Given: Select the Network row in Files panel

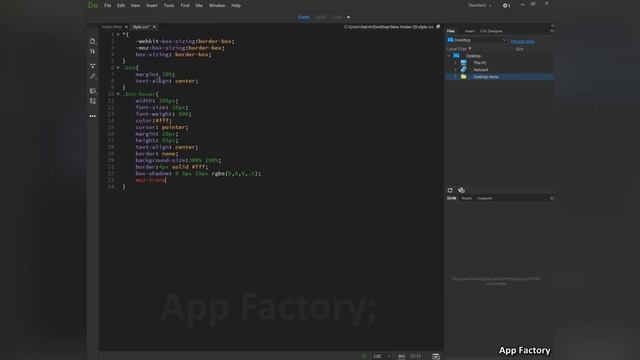Looking at the screenshot, I should click(x=500, y=70).
